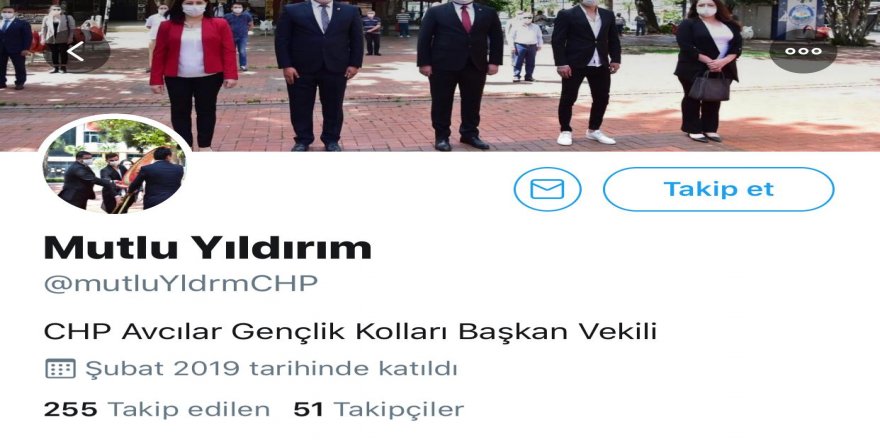Image resolution: width=880 pixels, height=440 pixels.
Task: Click the number 51 followers count
Action: click(308, 409)
